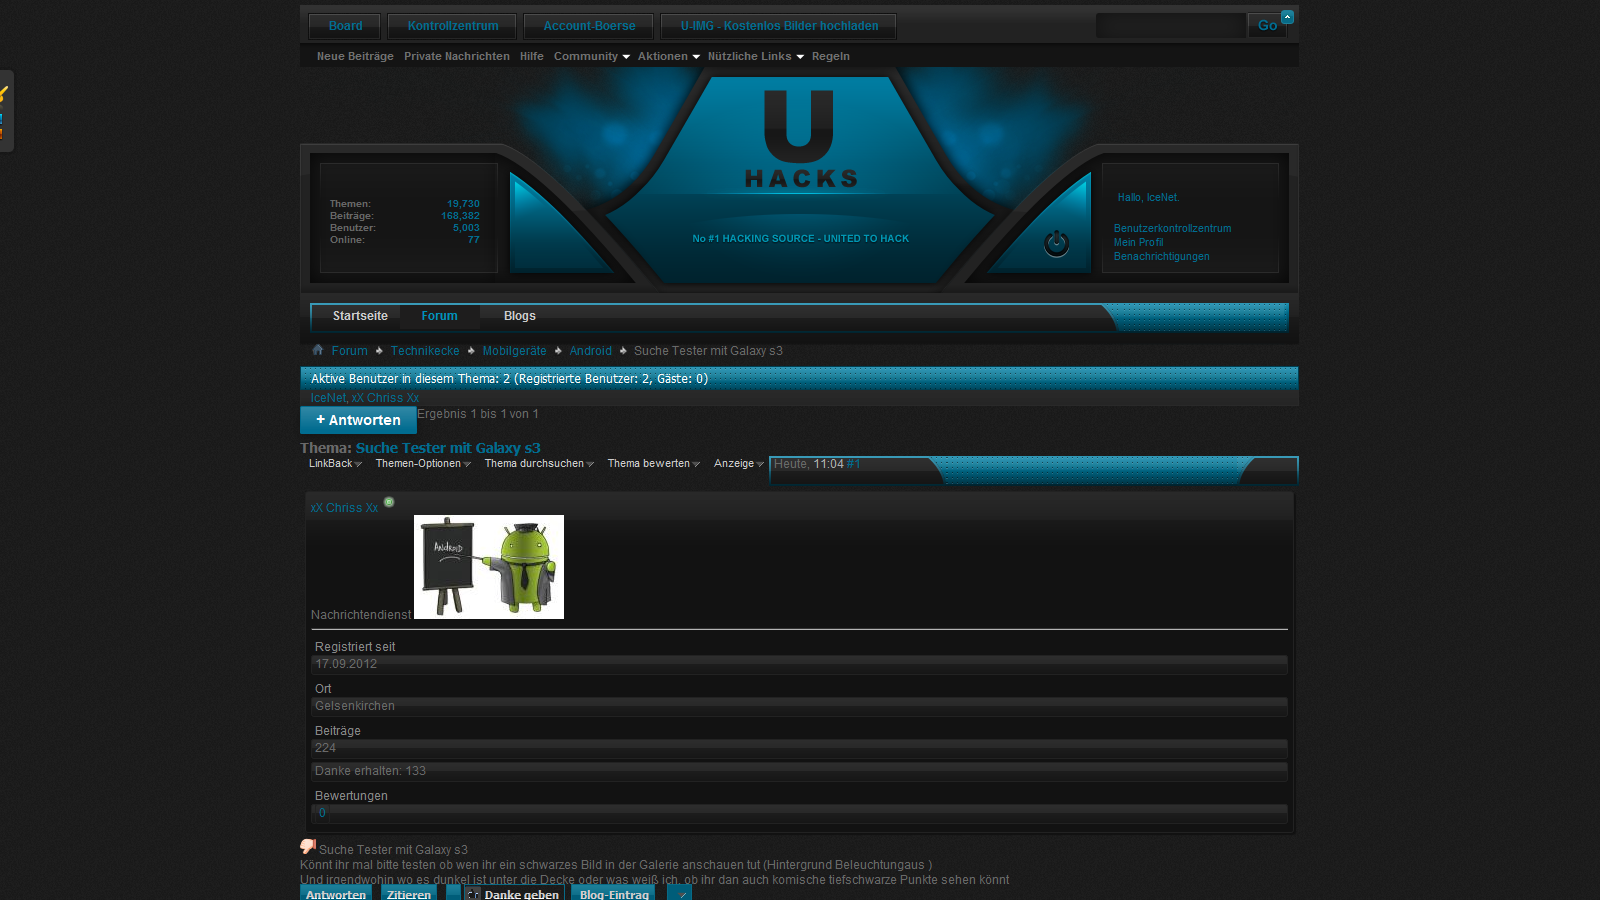Click the Hilfe menu link

(x=532, y=57)
